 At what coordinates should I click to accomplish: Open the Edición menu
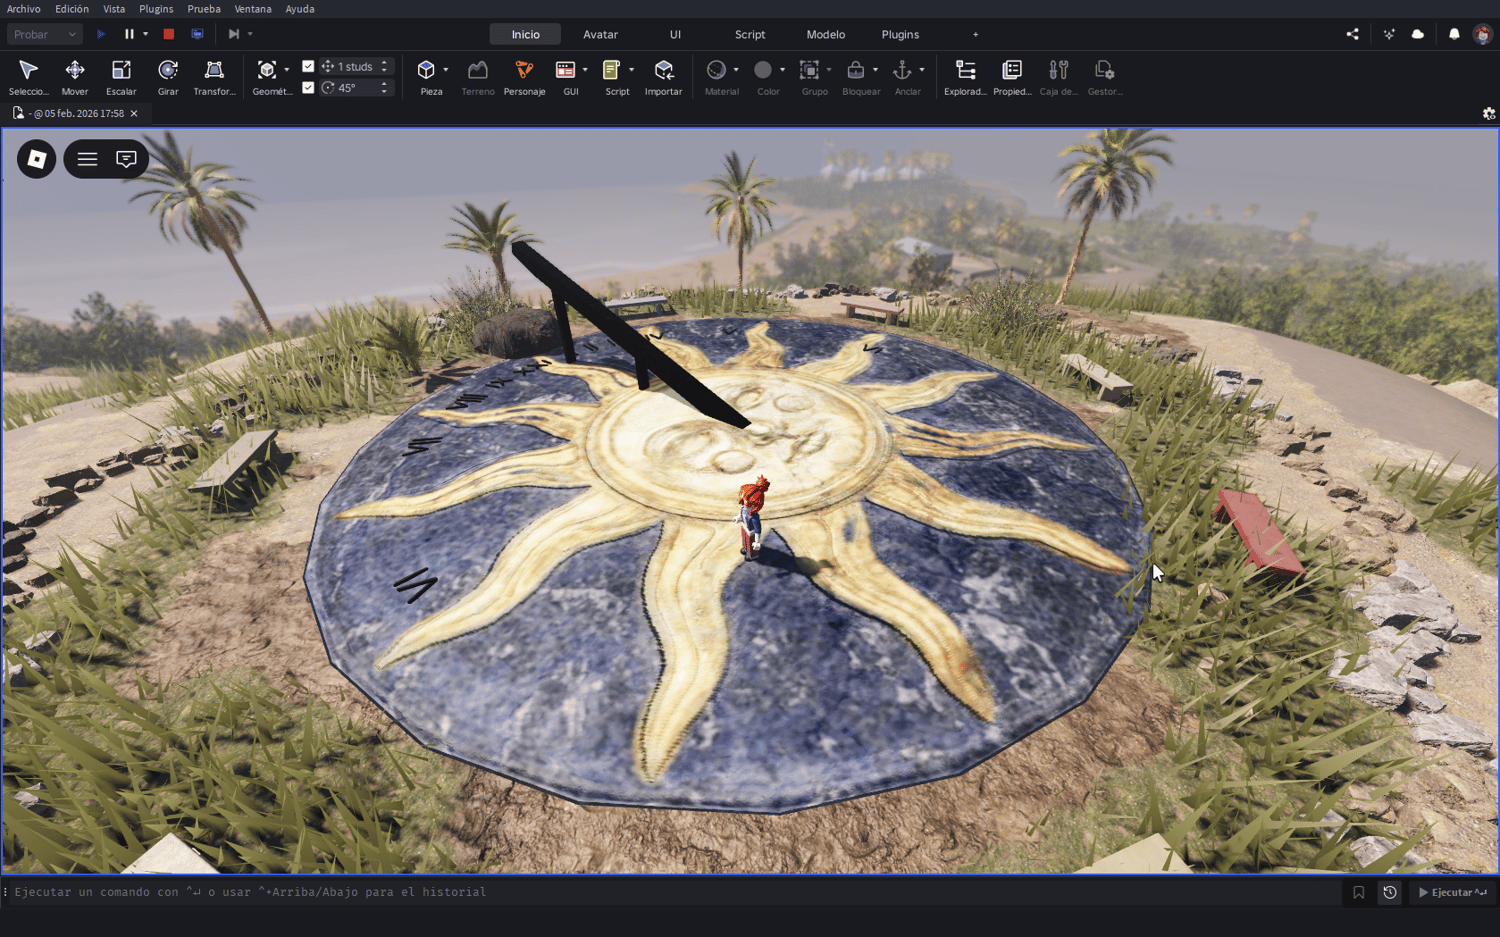tap(72, 9)
